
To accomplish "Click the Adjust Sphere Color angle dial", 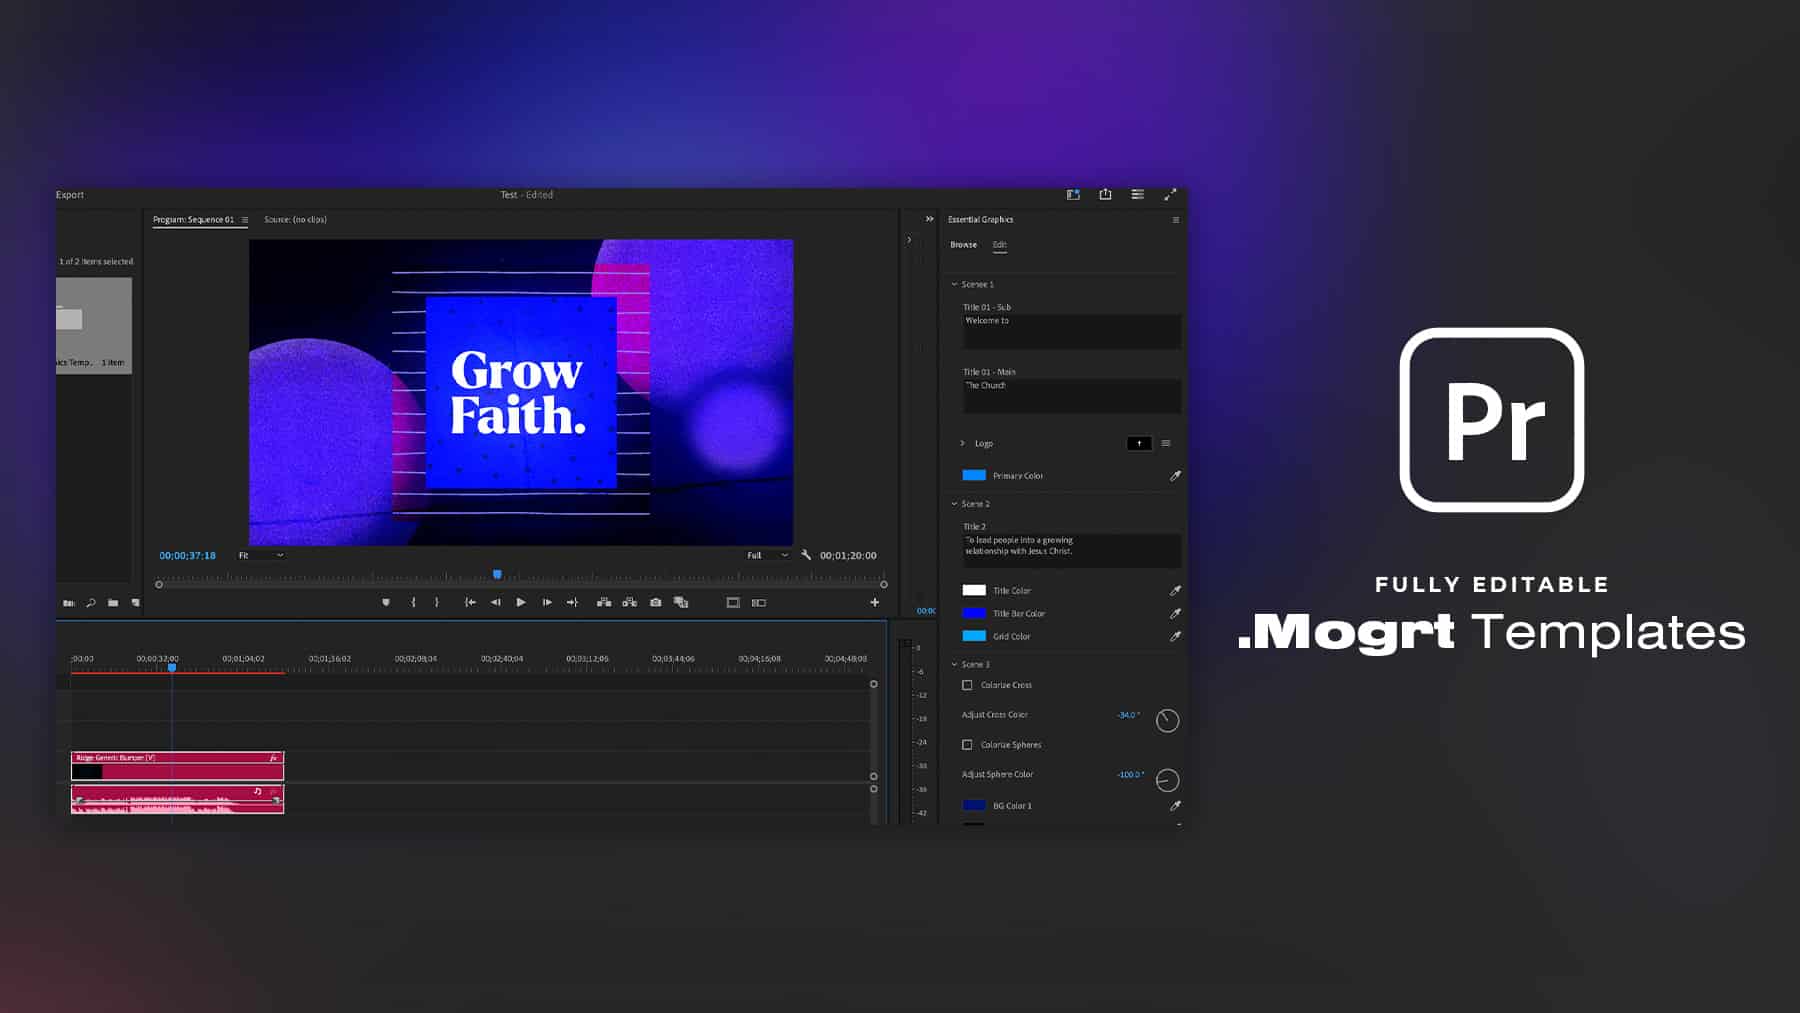I will tap(1167, 780).
